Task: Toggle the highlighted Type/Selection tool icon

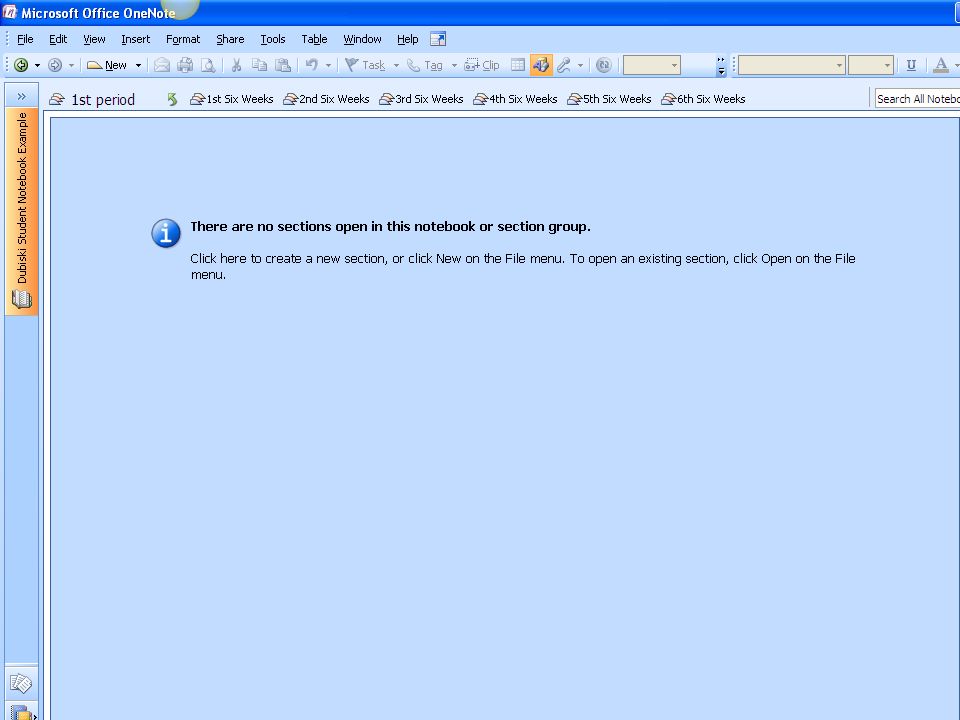Action: click(x=541, y=65)
